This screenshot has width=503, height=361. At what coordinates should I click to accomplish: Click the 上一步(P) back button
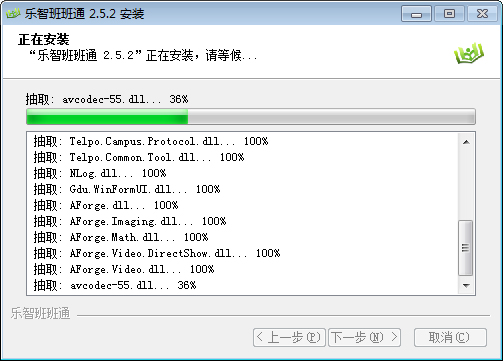(289, 337)
